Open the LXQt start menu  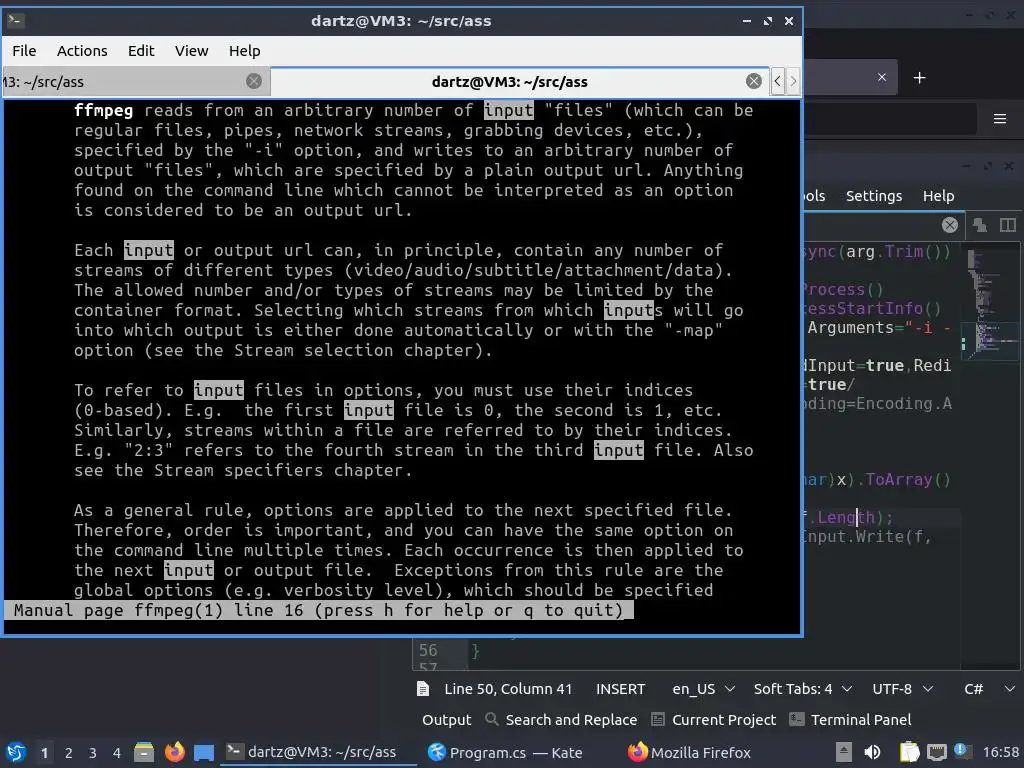pos(16,752)
